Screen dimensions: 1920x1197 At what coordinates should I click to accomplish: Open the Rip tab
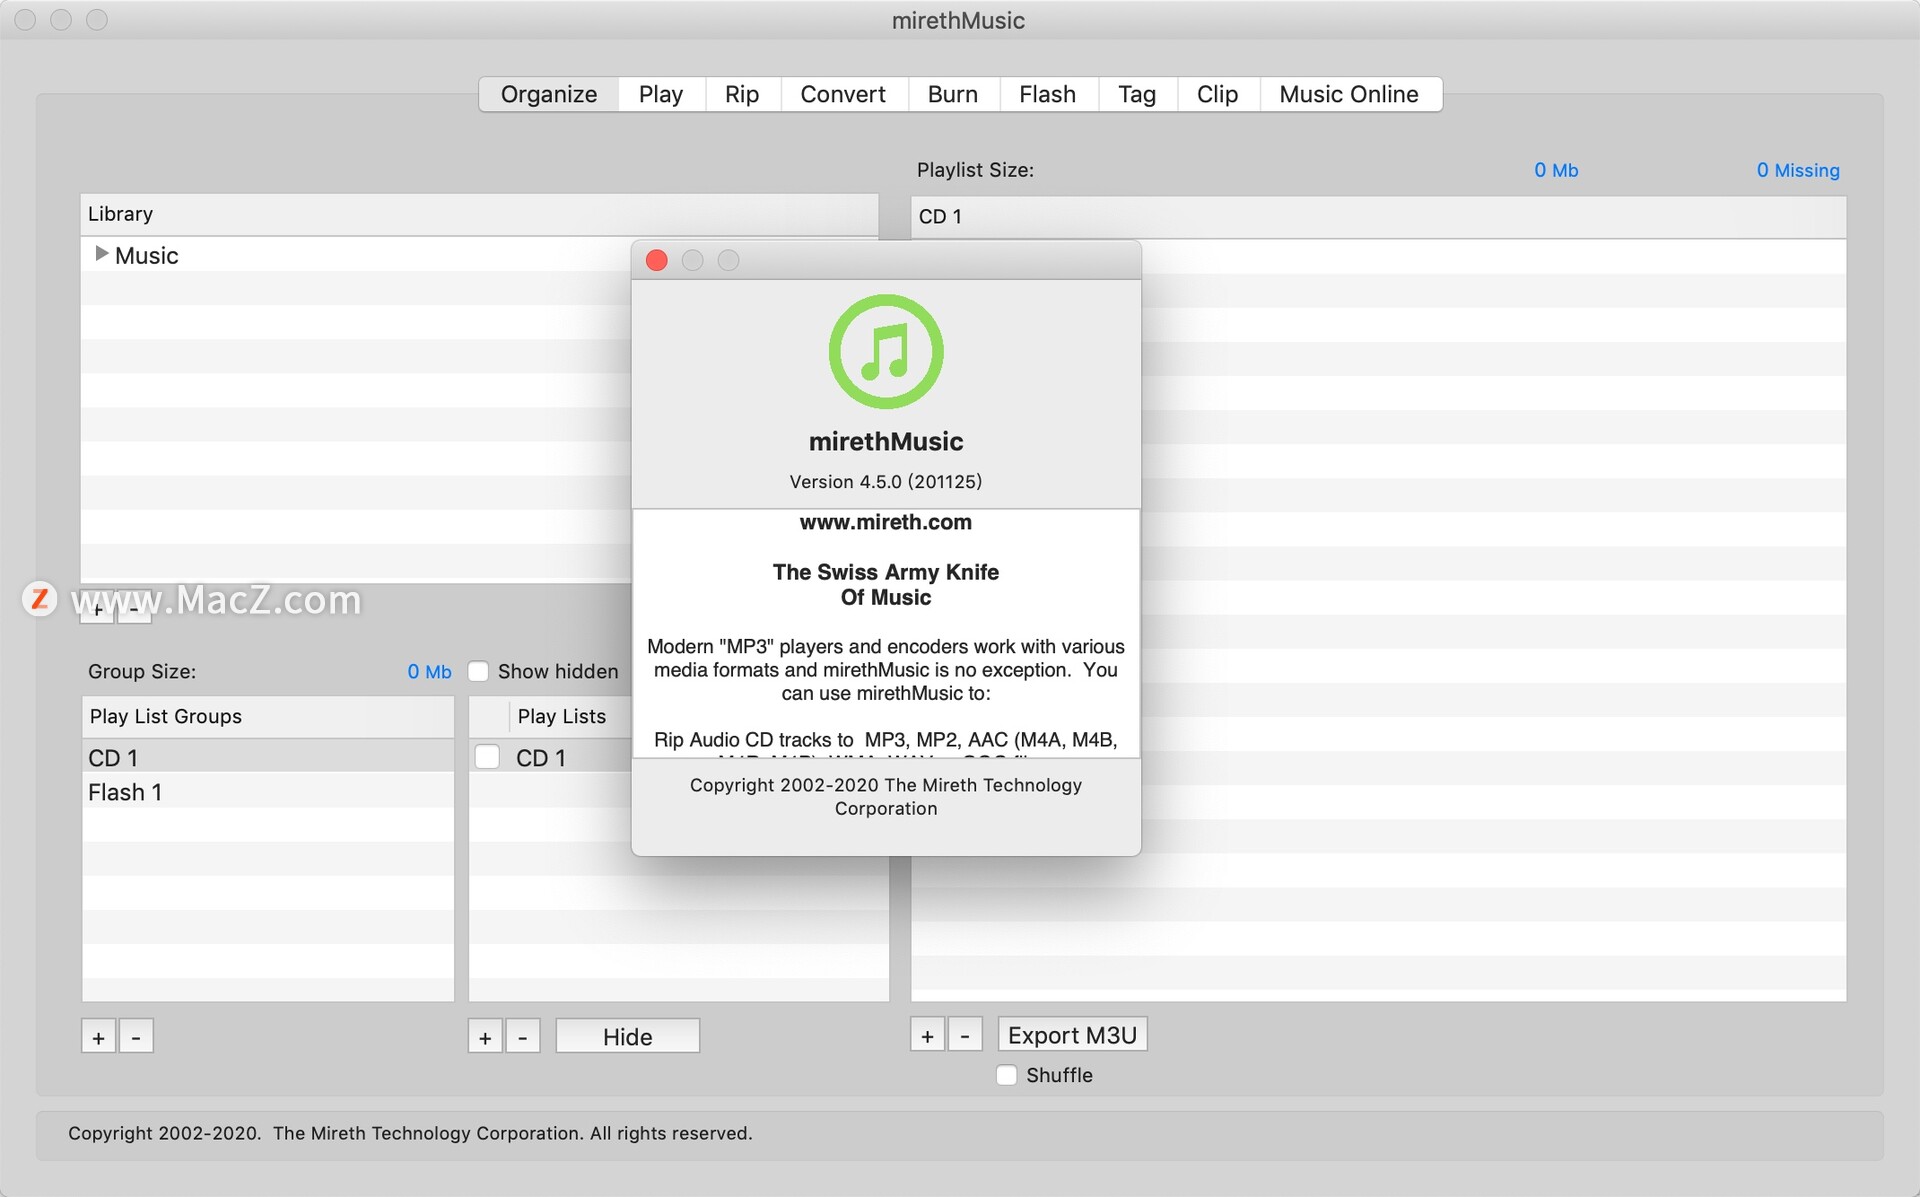[742, 94]
